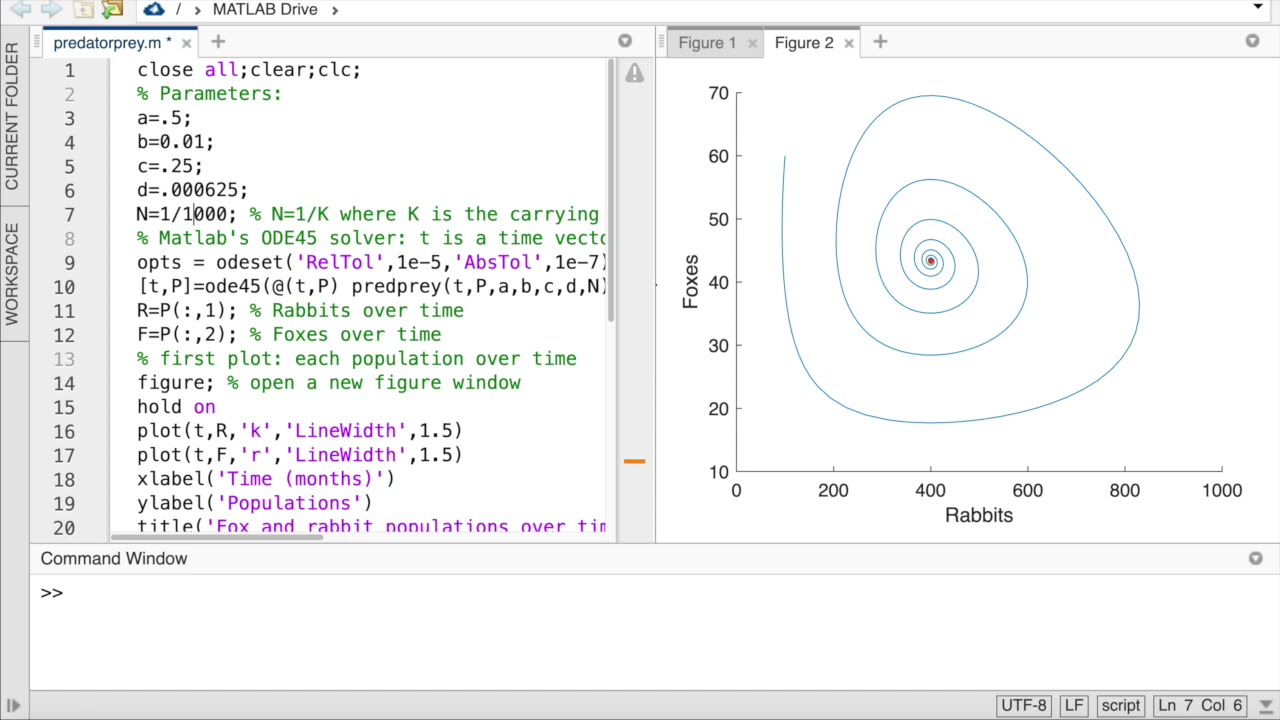This screenshot has width=1280, height=720.
Task: Expand the chevron after MATLAB Drive
Action: (x=335, y=9)
